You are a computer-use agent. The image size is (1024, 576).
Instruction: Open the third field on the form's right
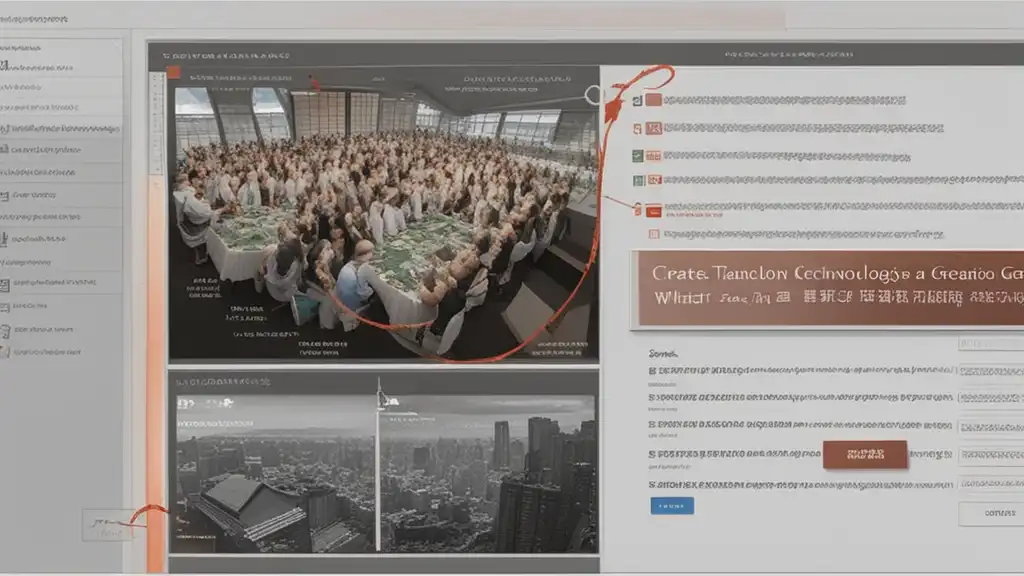pyautogui.click(x=989, y=398)
